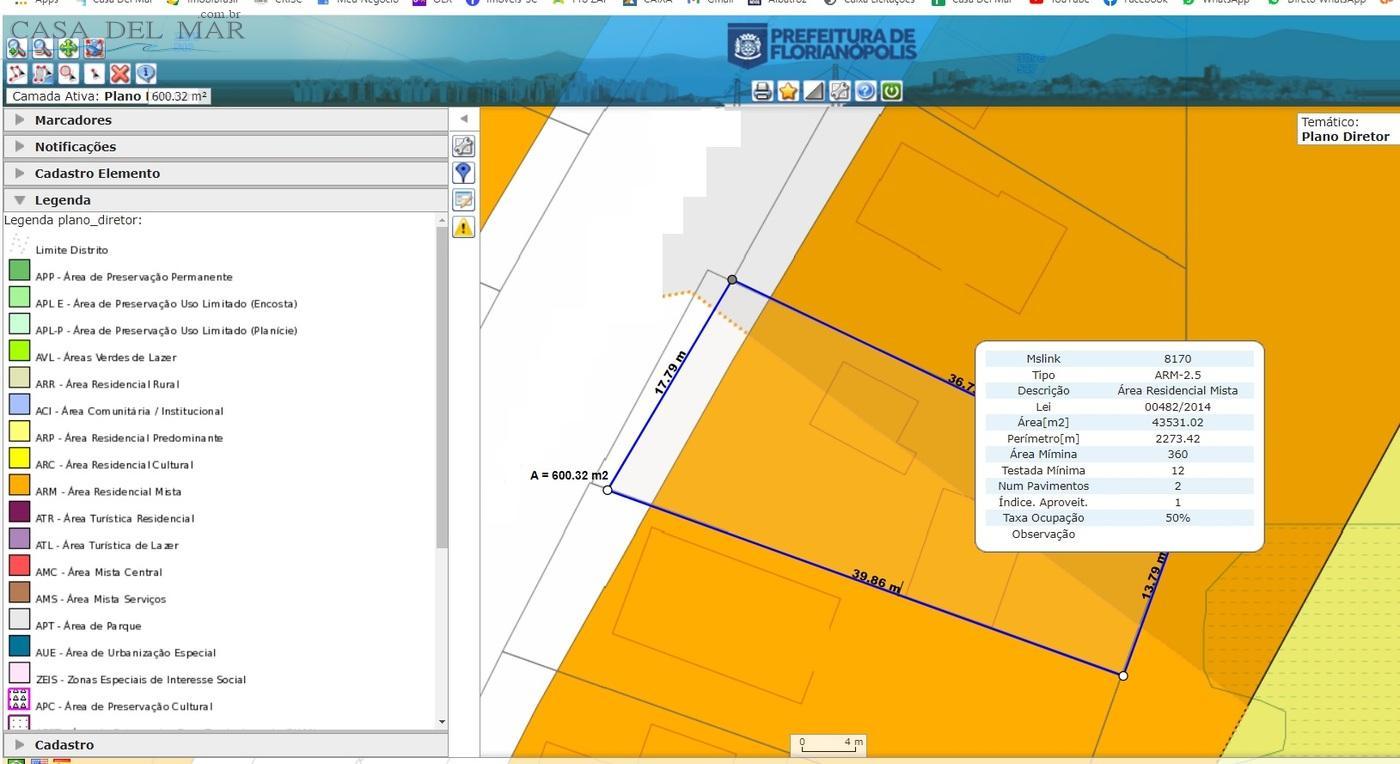
Task: Click the Mslink 8170 value in popup
Action: 1177,359
